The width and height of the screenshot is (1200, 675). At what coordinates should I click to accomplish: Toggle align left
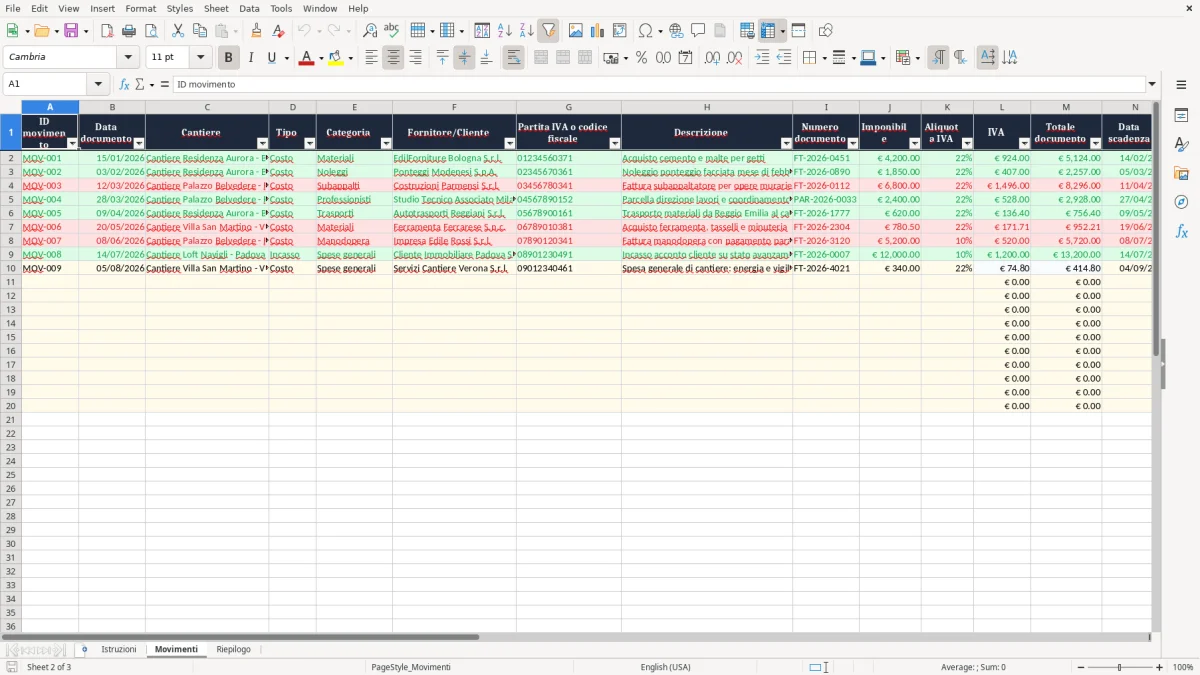click(x=371, y=58)
